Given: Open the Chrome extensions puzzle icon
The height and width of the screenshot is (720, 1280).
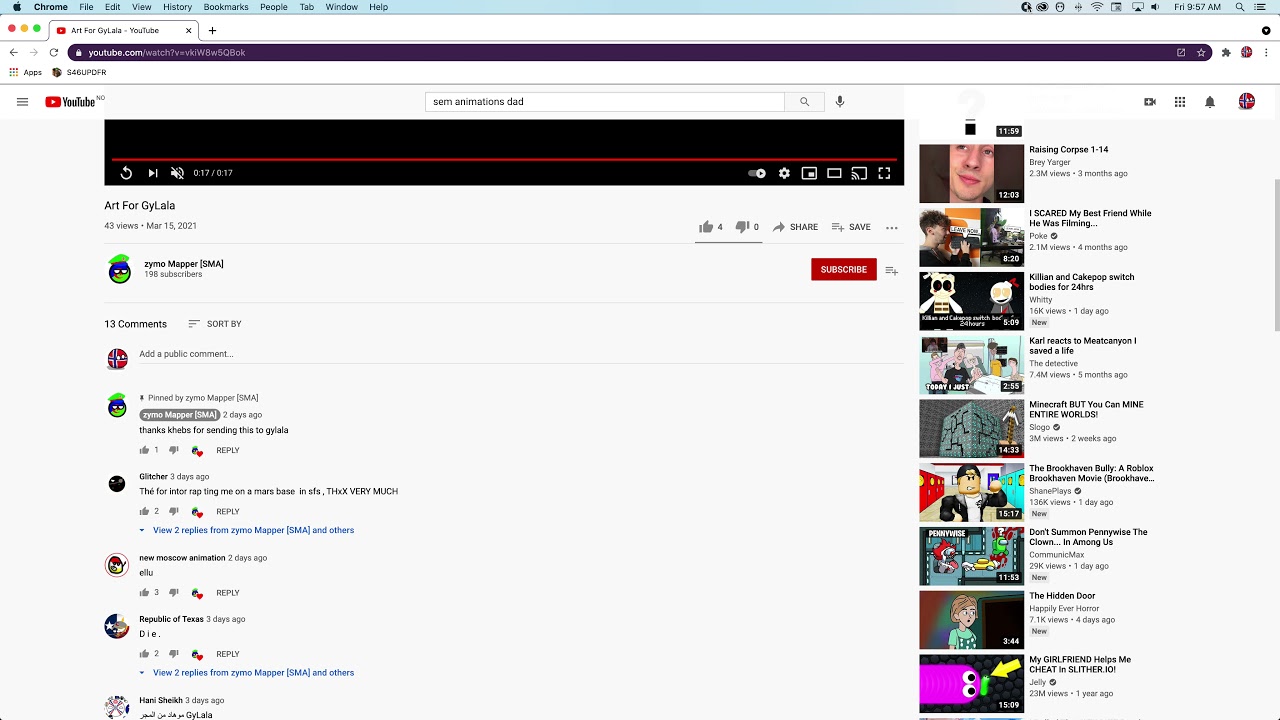Looking at the screenshot, I should [1226, 52].
